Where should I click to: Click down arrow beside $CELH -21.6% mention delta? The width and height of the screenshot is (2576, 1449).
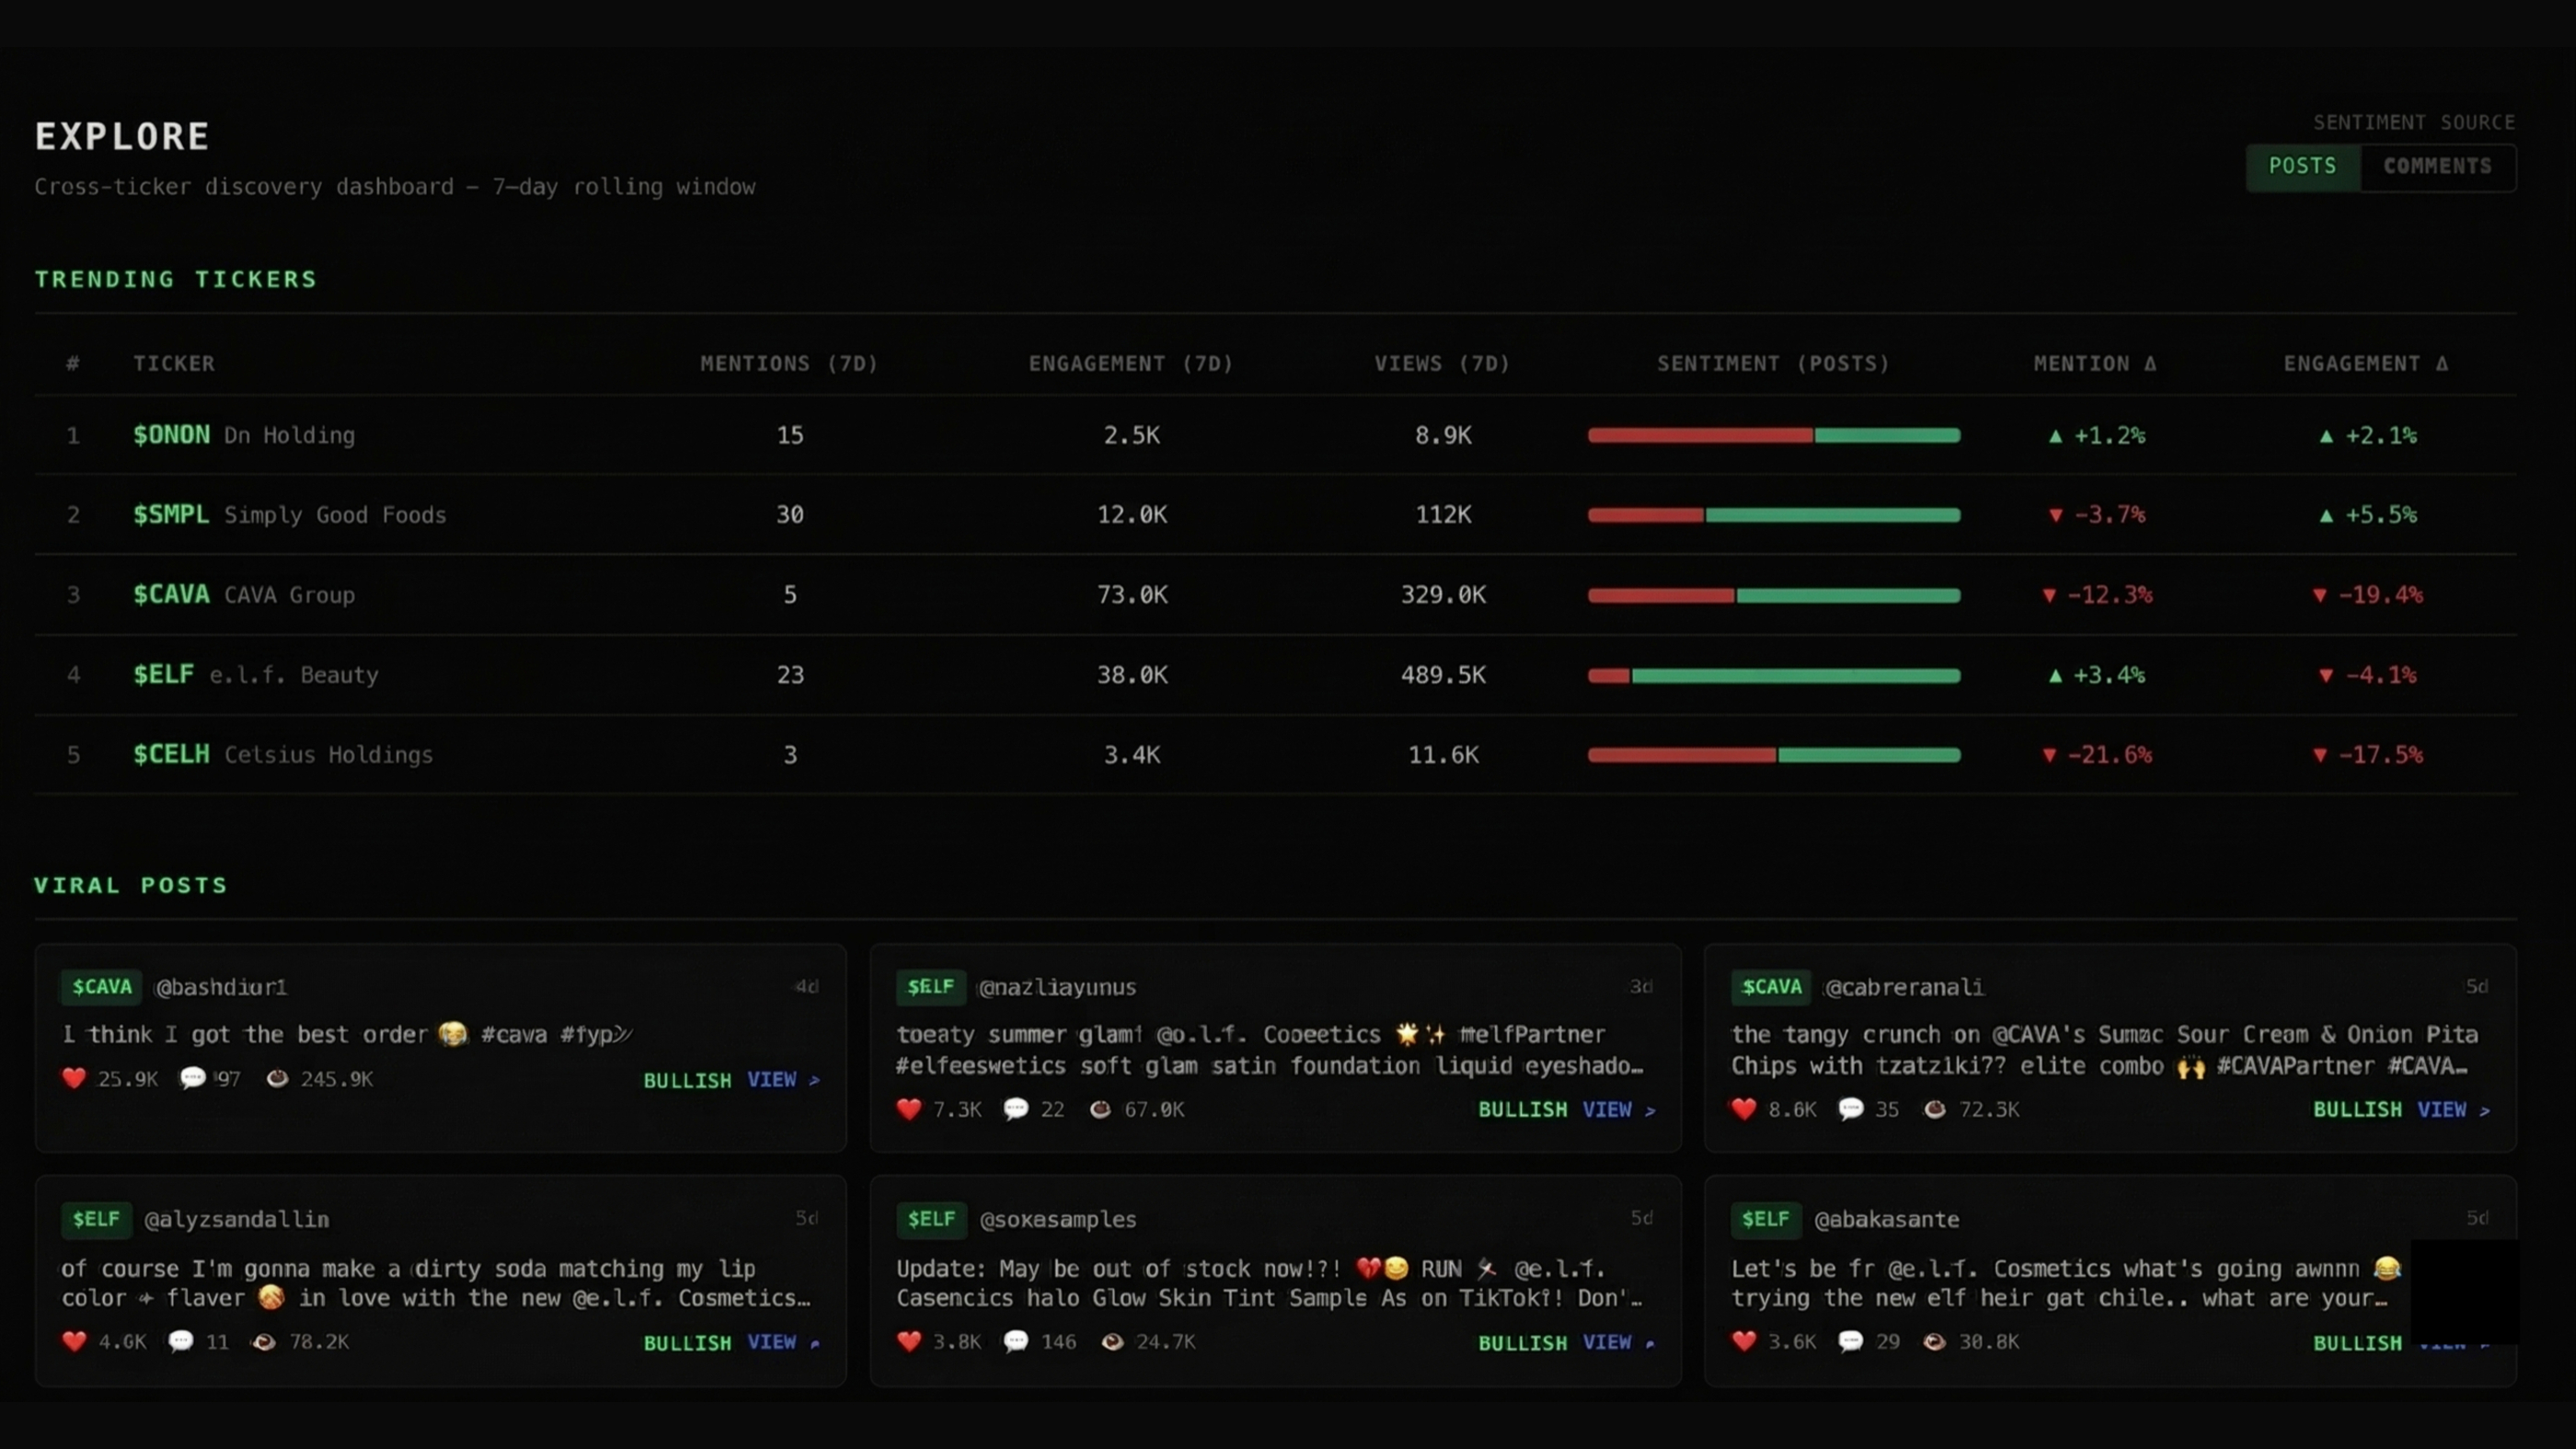(x=2049, y=755)
